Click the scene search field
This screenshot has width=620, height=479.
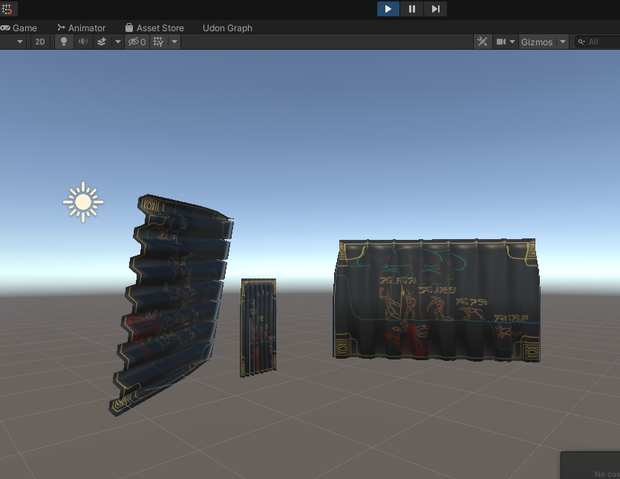tap(597, 42)
